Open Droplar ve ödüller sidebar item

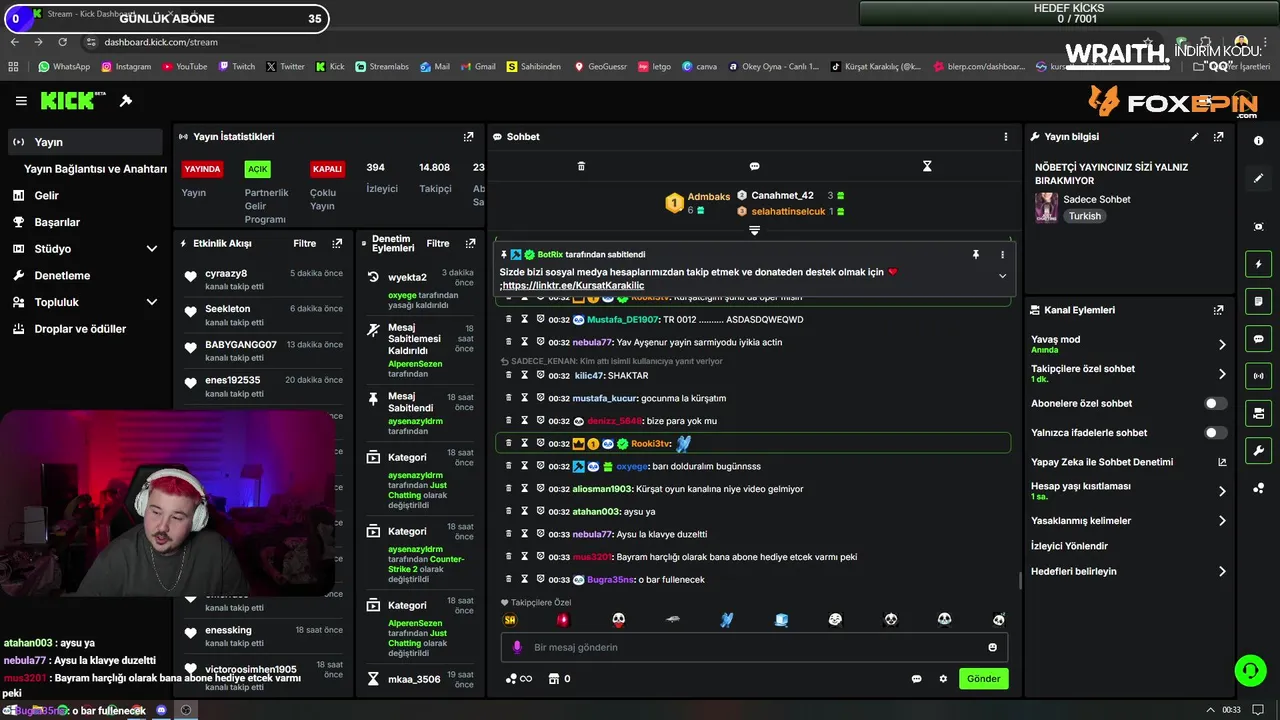(80, 329)
